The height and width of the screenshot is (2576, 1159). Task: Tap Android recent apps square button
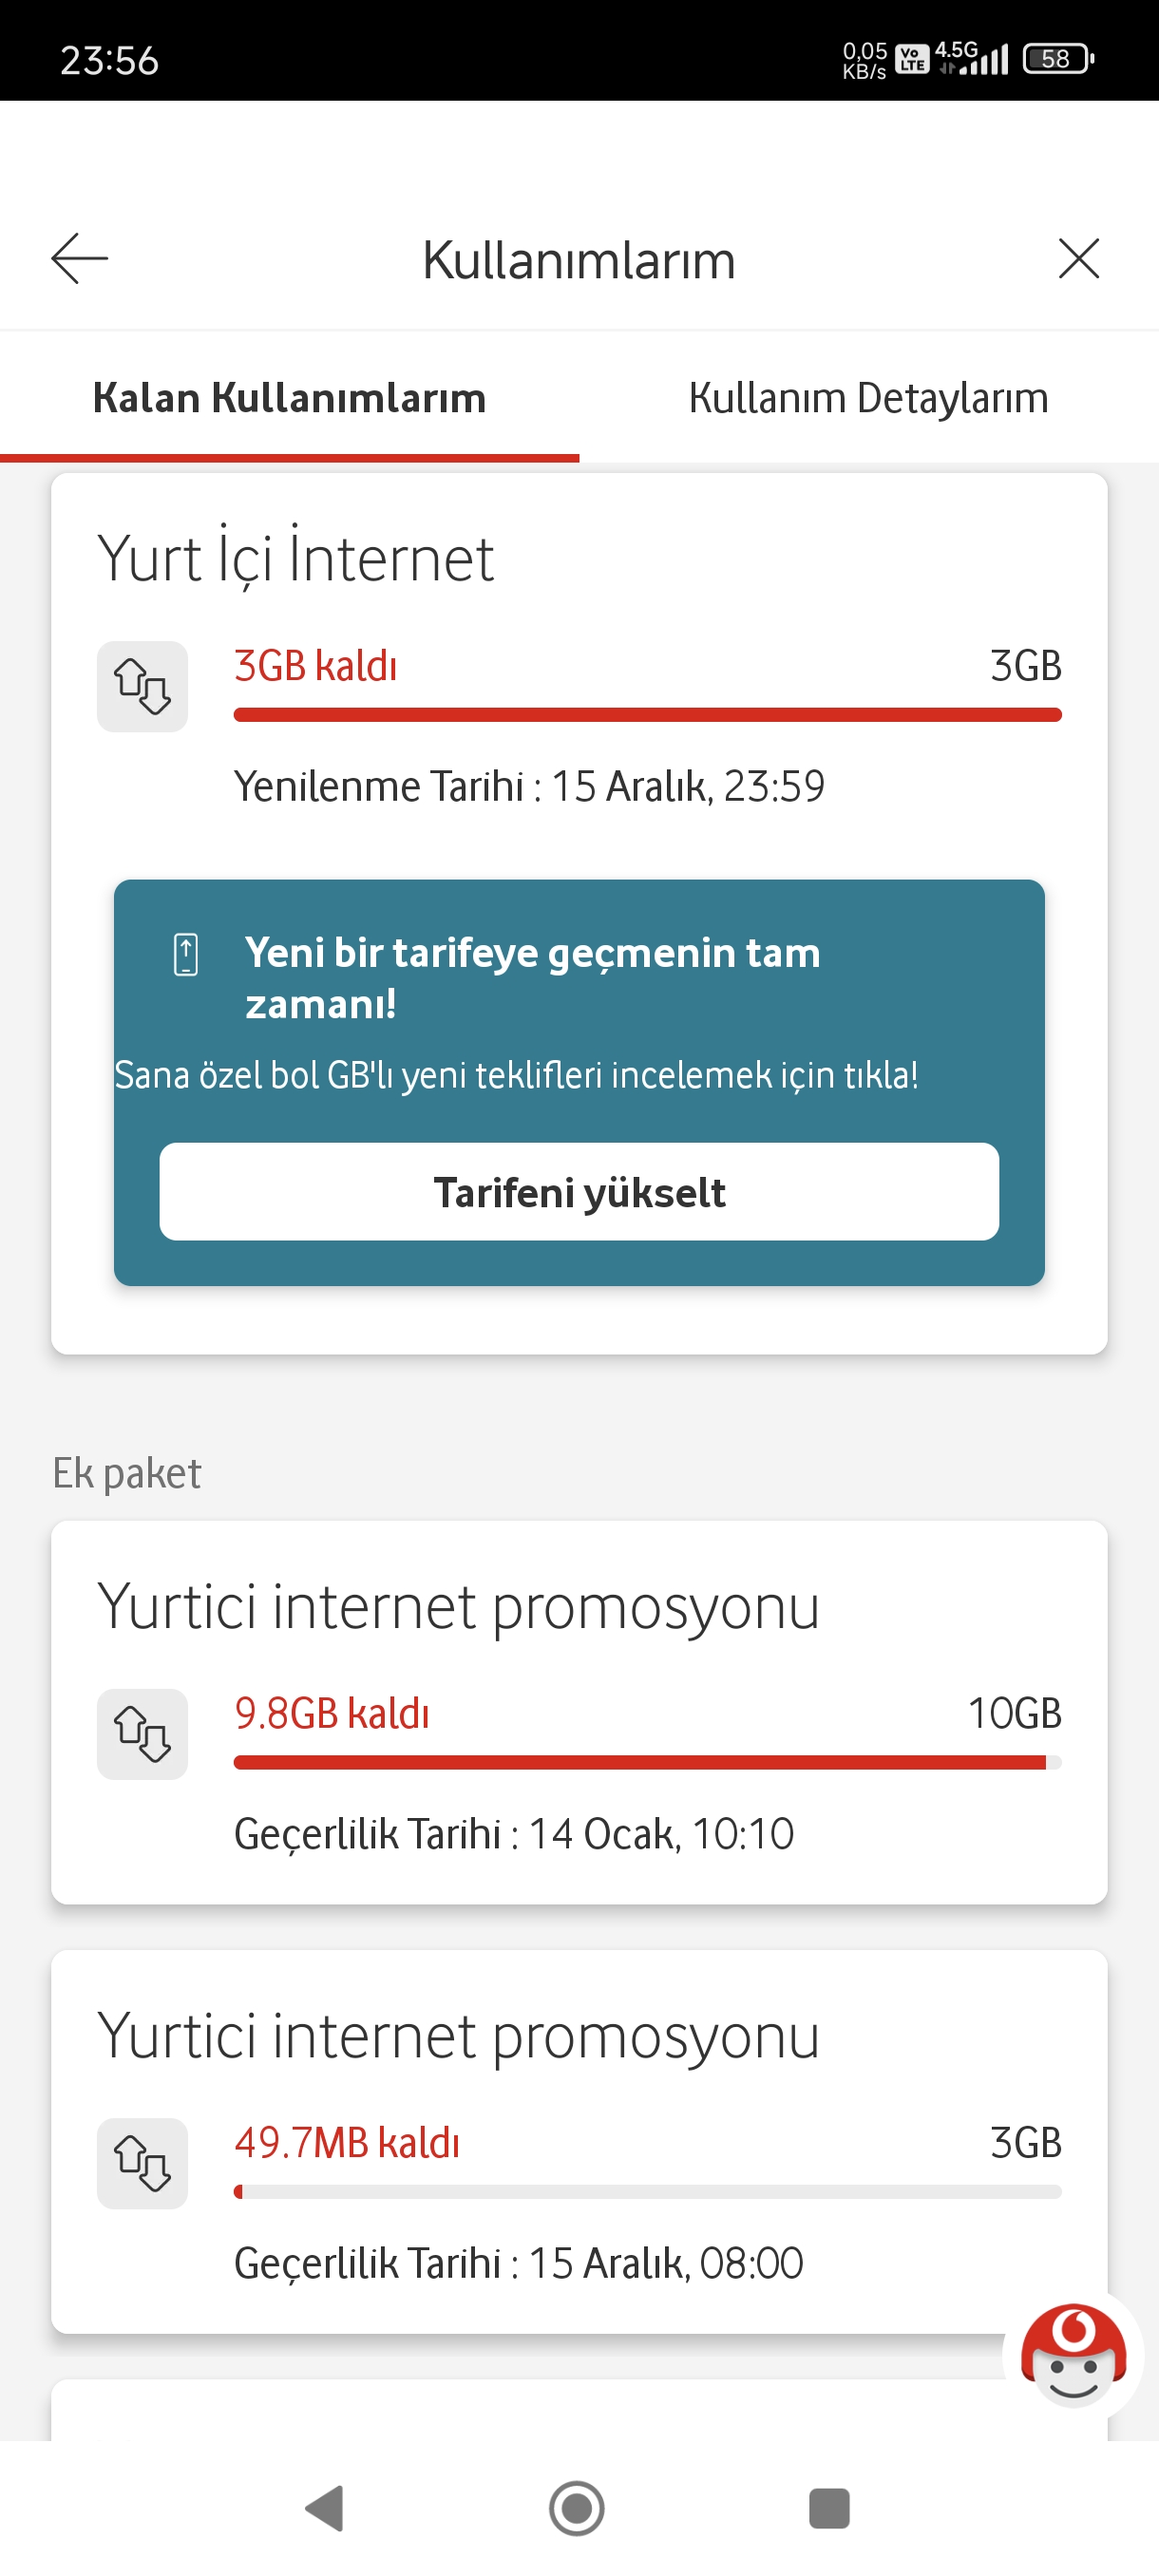coord(829,2508)
